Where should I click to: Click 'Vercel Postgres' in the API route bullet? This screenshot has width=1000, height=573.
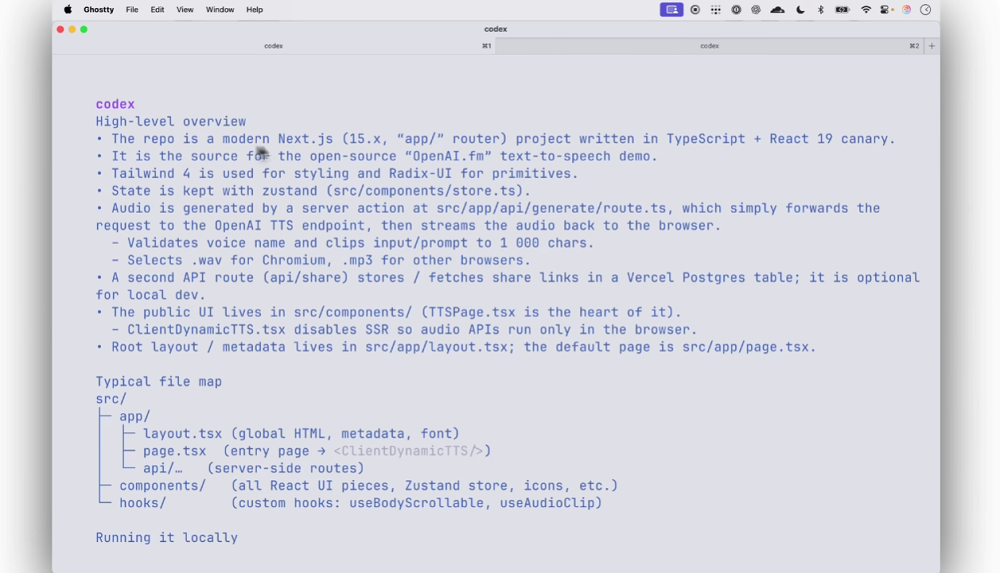coord(686,278)
